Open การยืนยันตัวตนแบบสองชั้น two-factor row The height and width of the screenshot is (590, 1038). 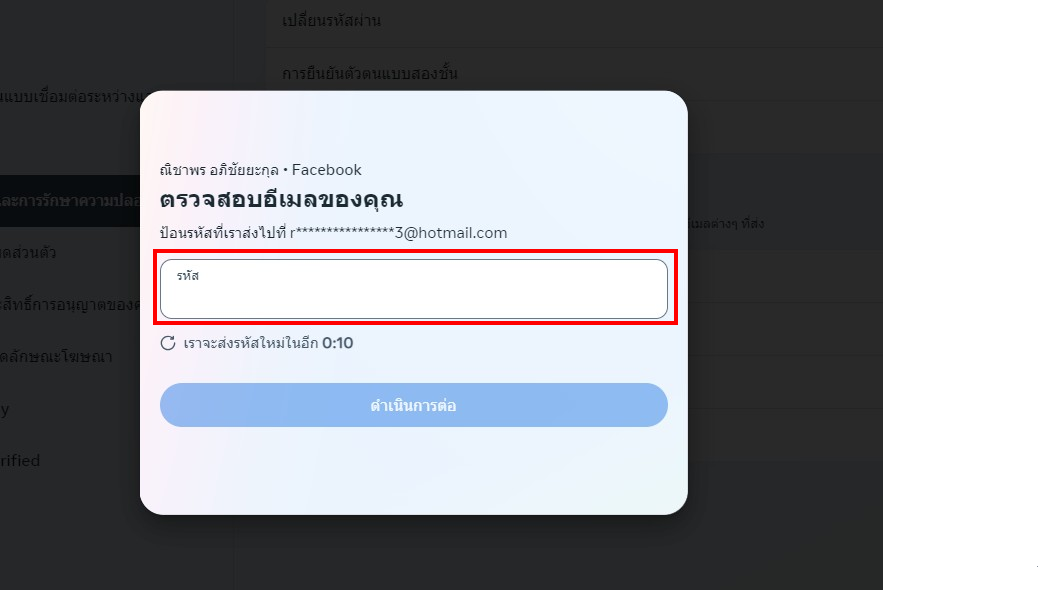[x=573, y=74]
